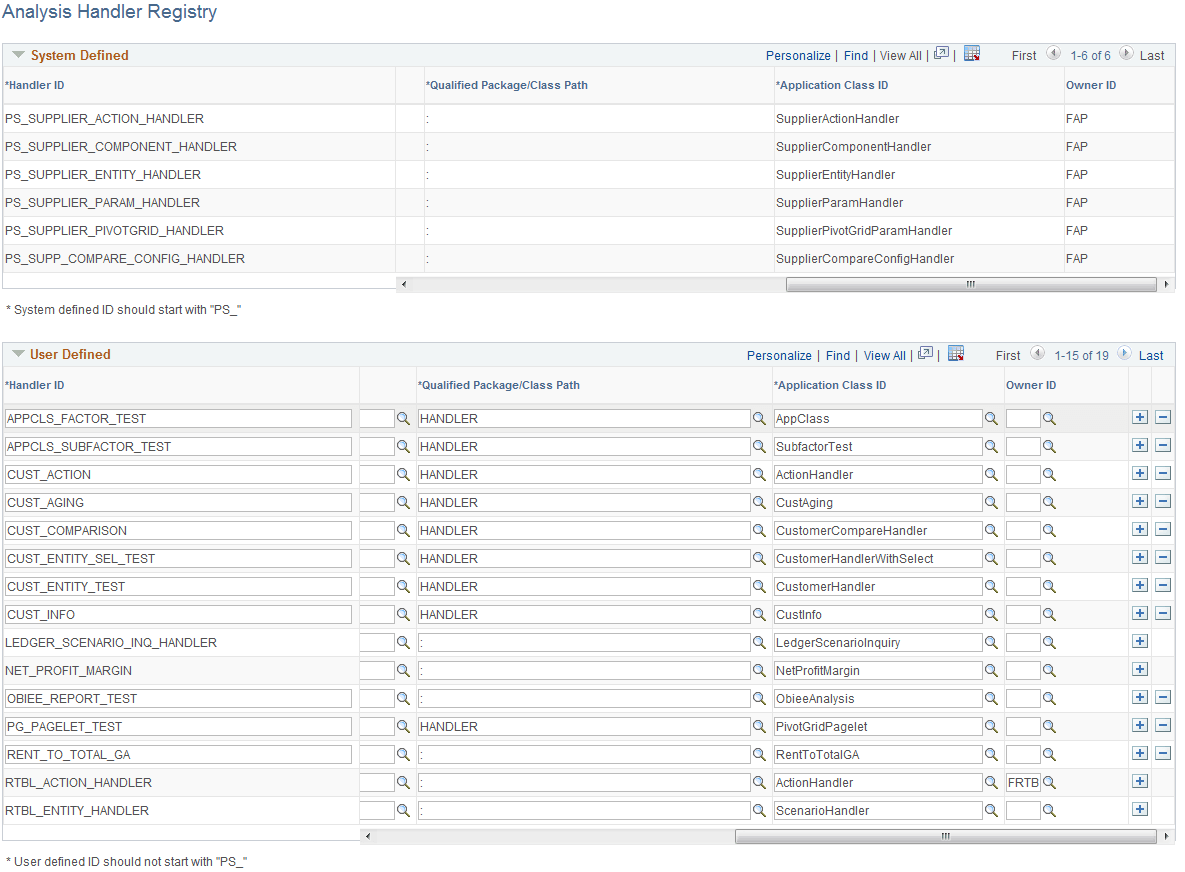Open lookup for OBIEE_REPORT_TEST class path
The image size is (1185, 872).
coord(759,698)
